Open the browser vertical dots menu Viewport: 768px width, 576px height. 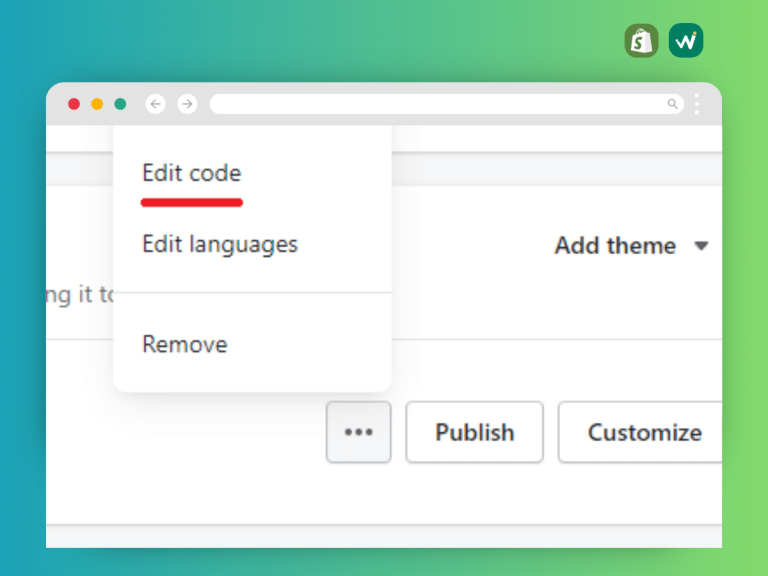[x=697, y=104]
